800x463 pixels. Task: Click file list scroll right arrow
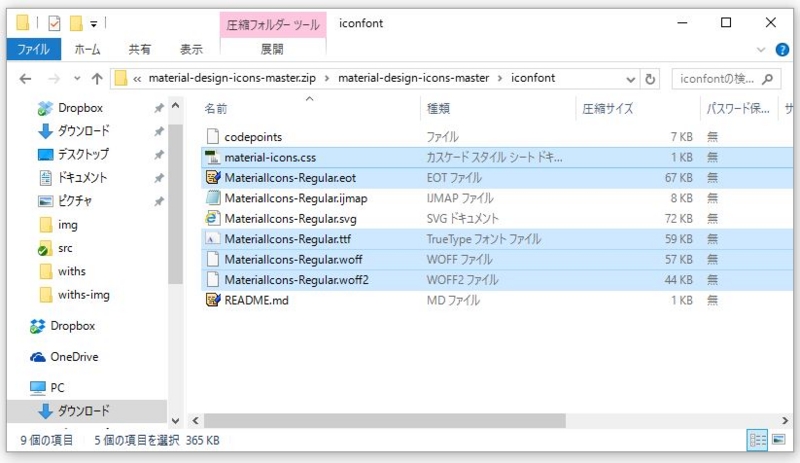(785, 421)
